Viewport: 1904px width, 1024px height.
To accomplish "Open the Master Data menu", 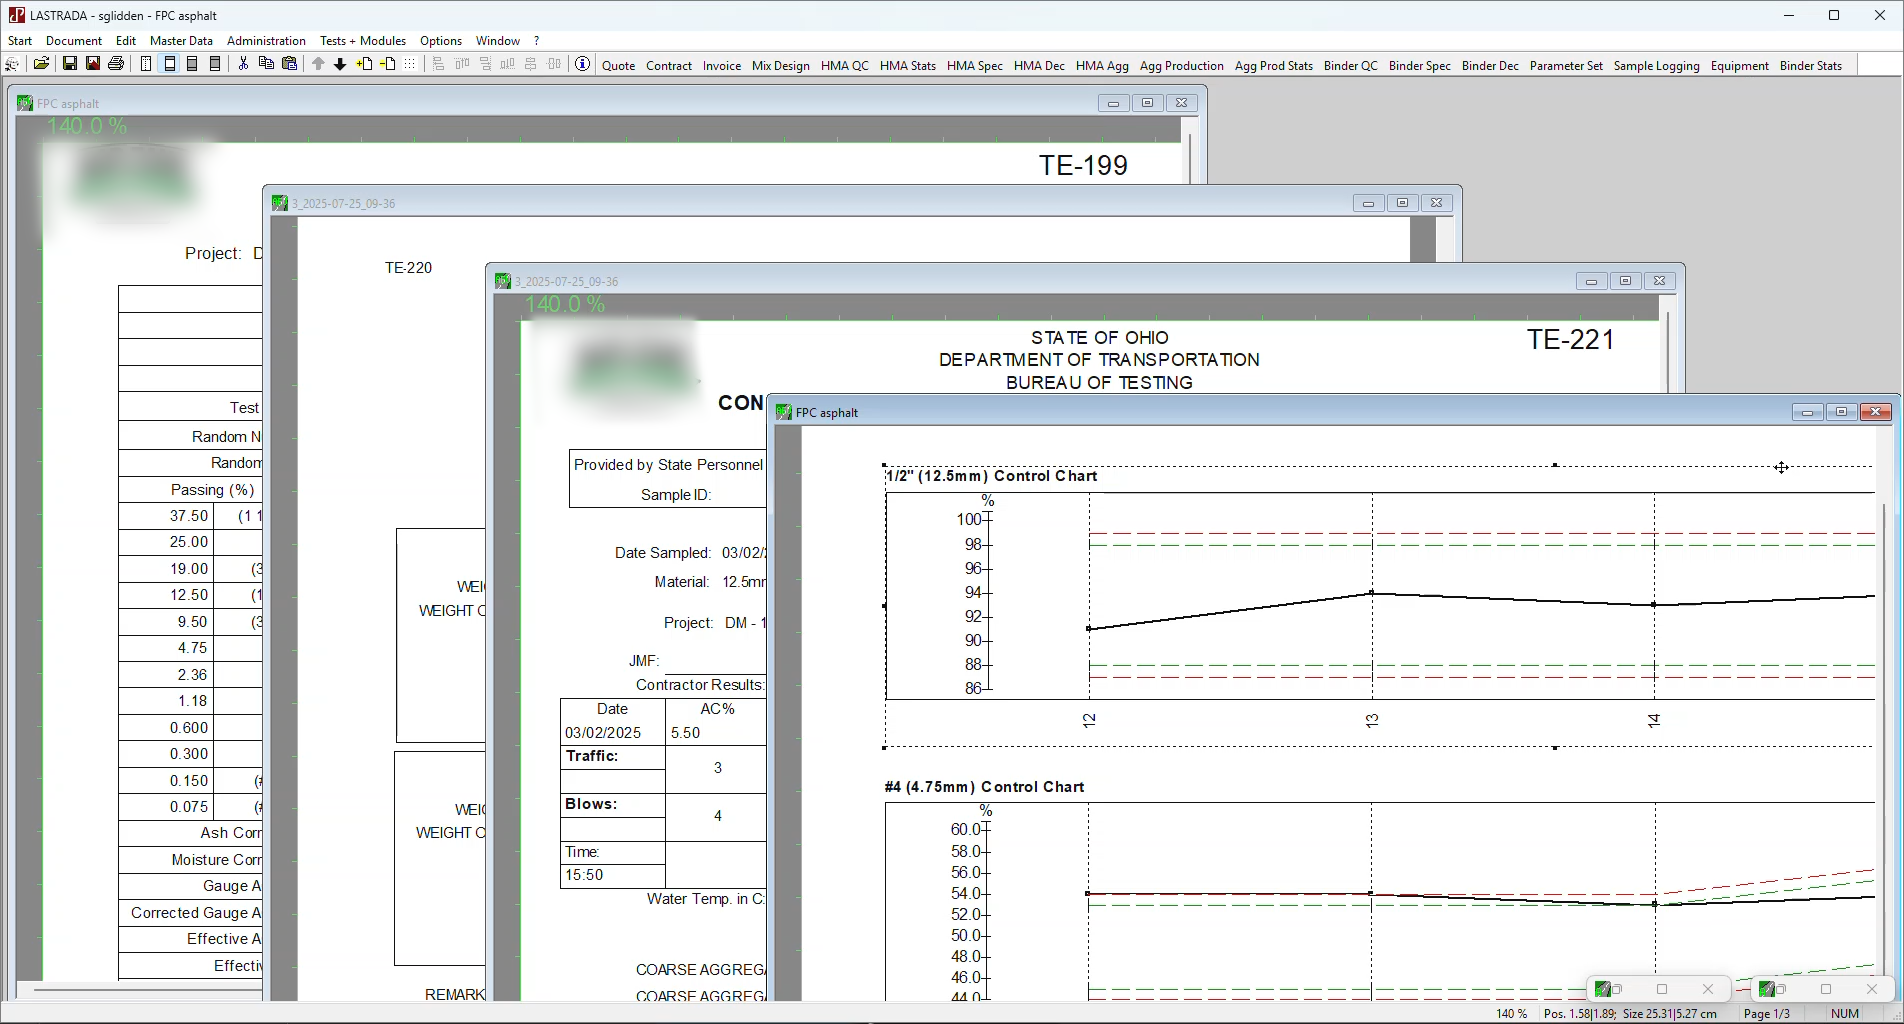I will 181,41.
